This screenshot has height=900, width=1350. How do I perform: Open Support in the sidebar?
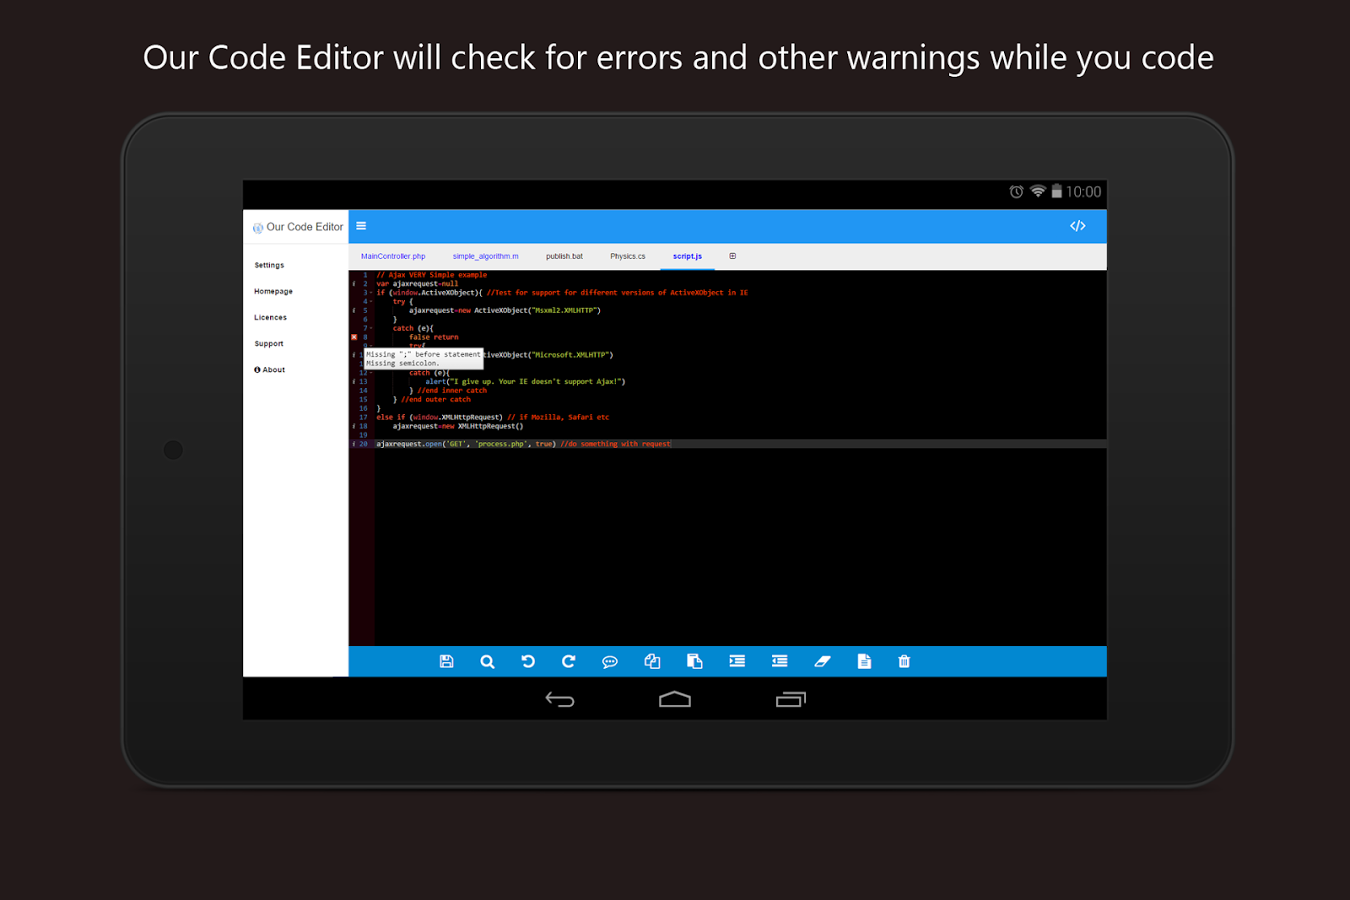click(269, 343)
